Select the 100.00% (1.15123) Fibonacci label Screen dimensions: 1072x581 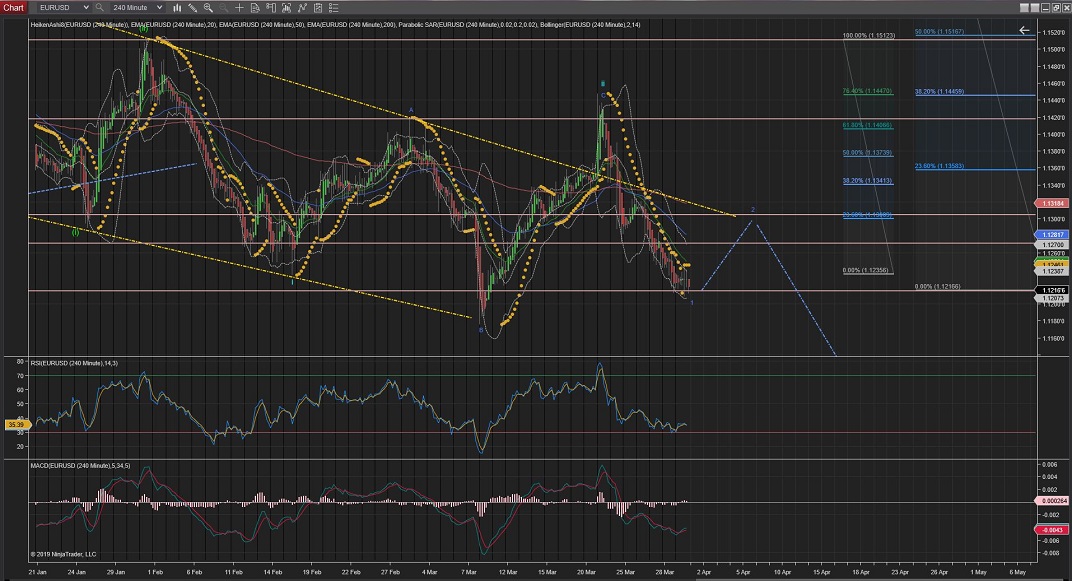(868, 36)
